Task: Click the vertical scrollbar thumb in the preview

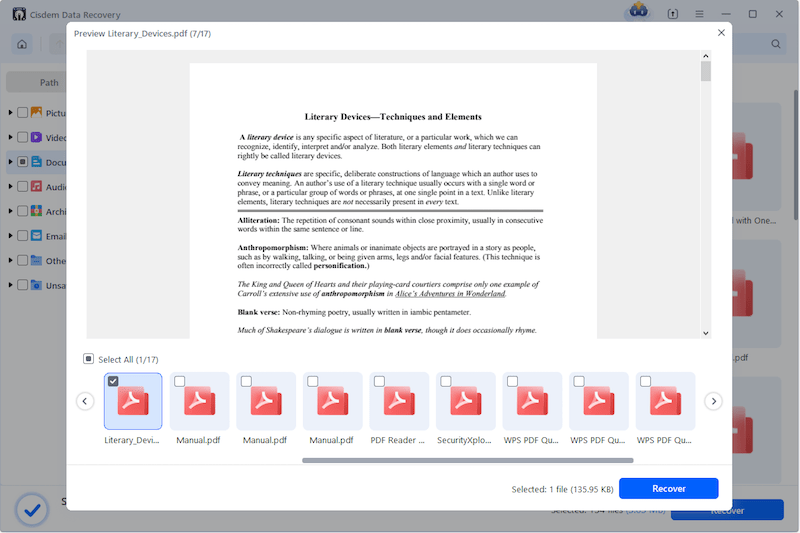Action: point(706,71)
